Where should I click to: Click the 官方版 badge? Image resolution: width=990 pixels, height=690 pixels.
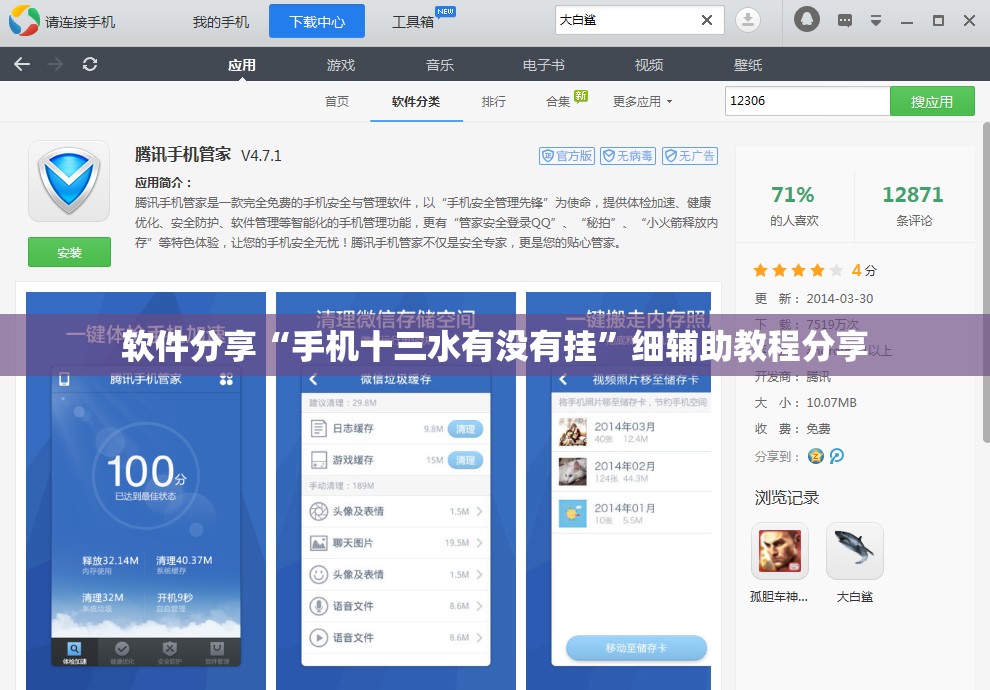click(x=566, y=156)
